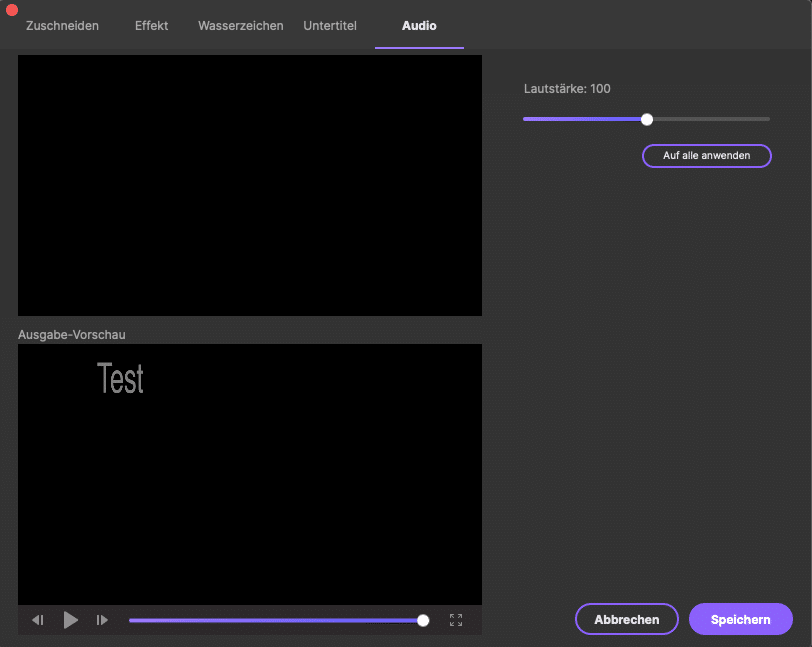Cancel changes with Abbrechen

pos(627,619)
